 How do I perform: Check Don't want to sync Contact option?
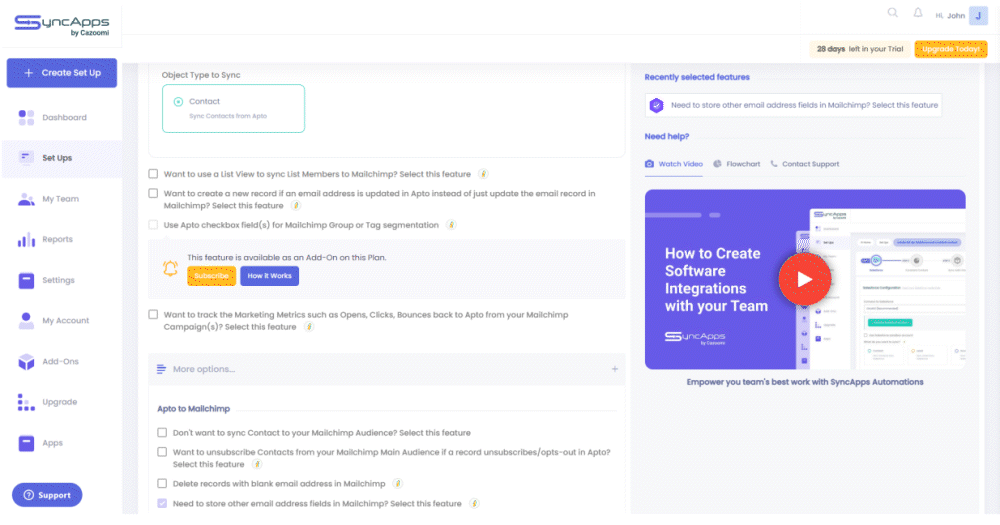click(162, 433)
